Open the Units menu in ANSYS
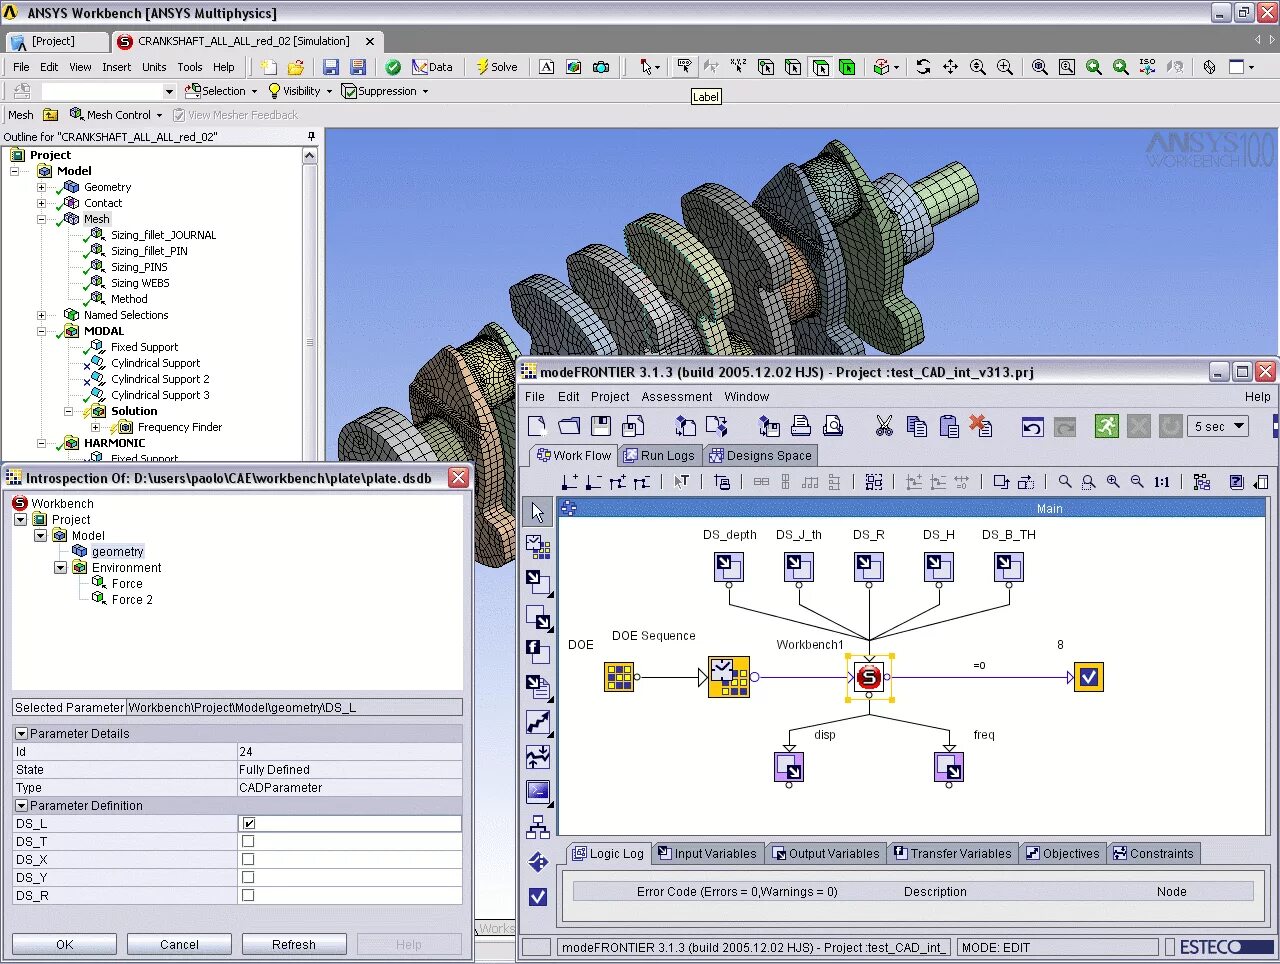1280x964 pixels. coord(154,67)
